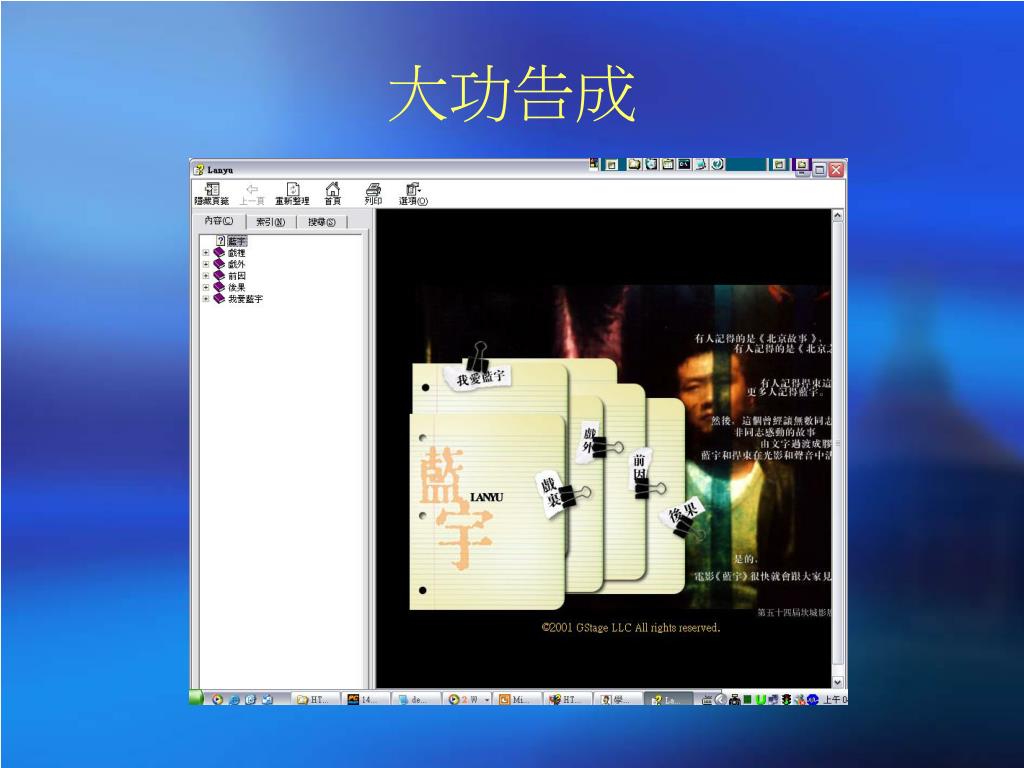Viewport: 1024px width, 768px height.
Task: Click the content pane scroll-up arrow
Action: tap(837, 216)
